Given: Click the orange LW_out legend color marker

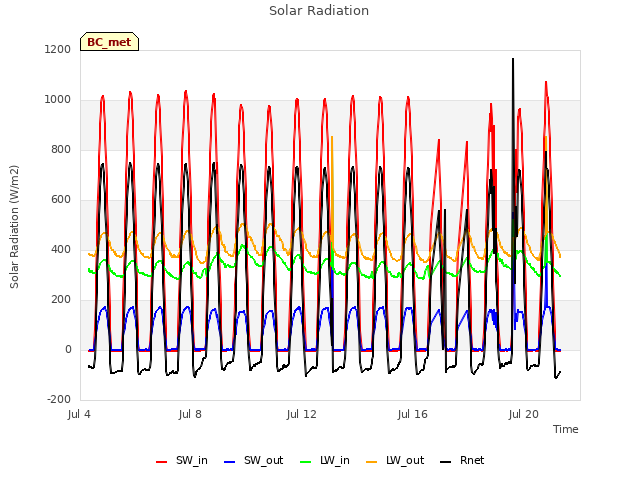Looking at the screenshot, I should click(372, 462).
